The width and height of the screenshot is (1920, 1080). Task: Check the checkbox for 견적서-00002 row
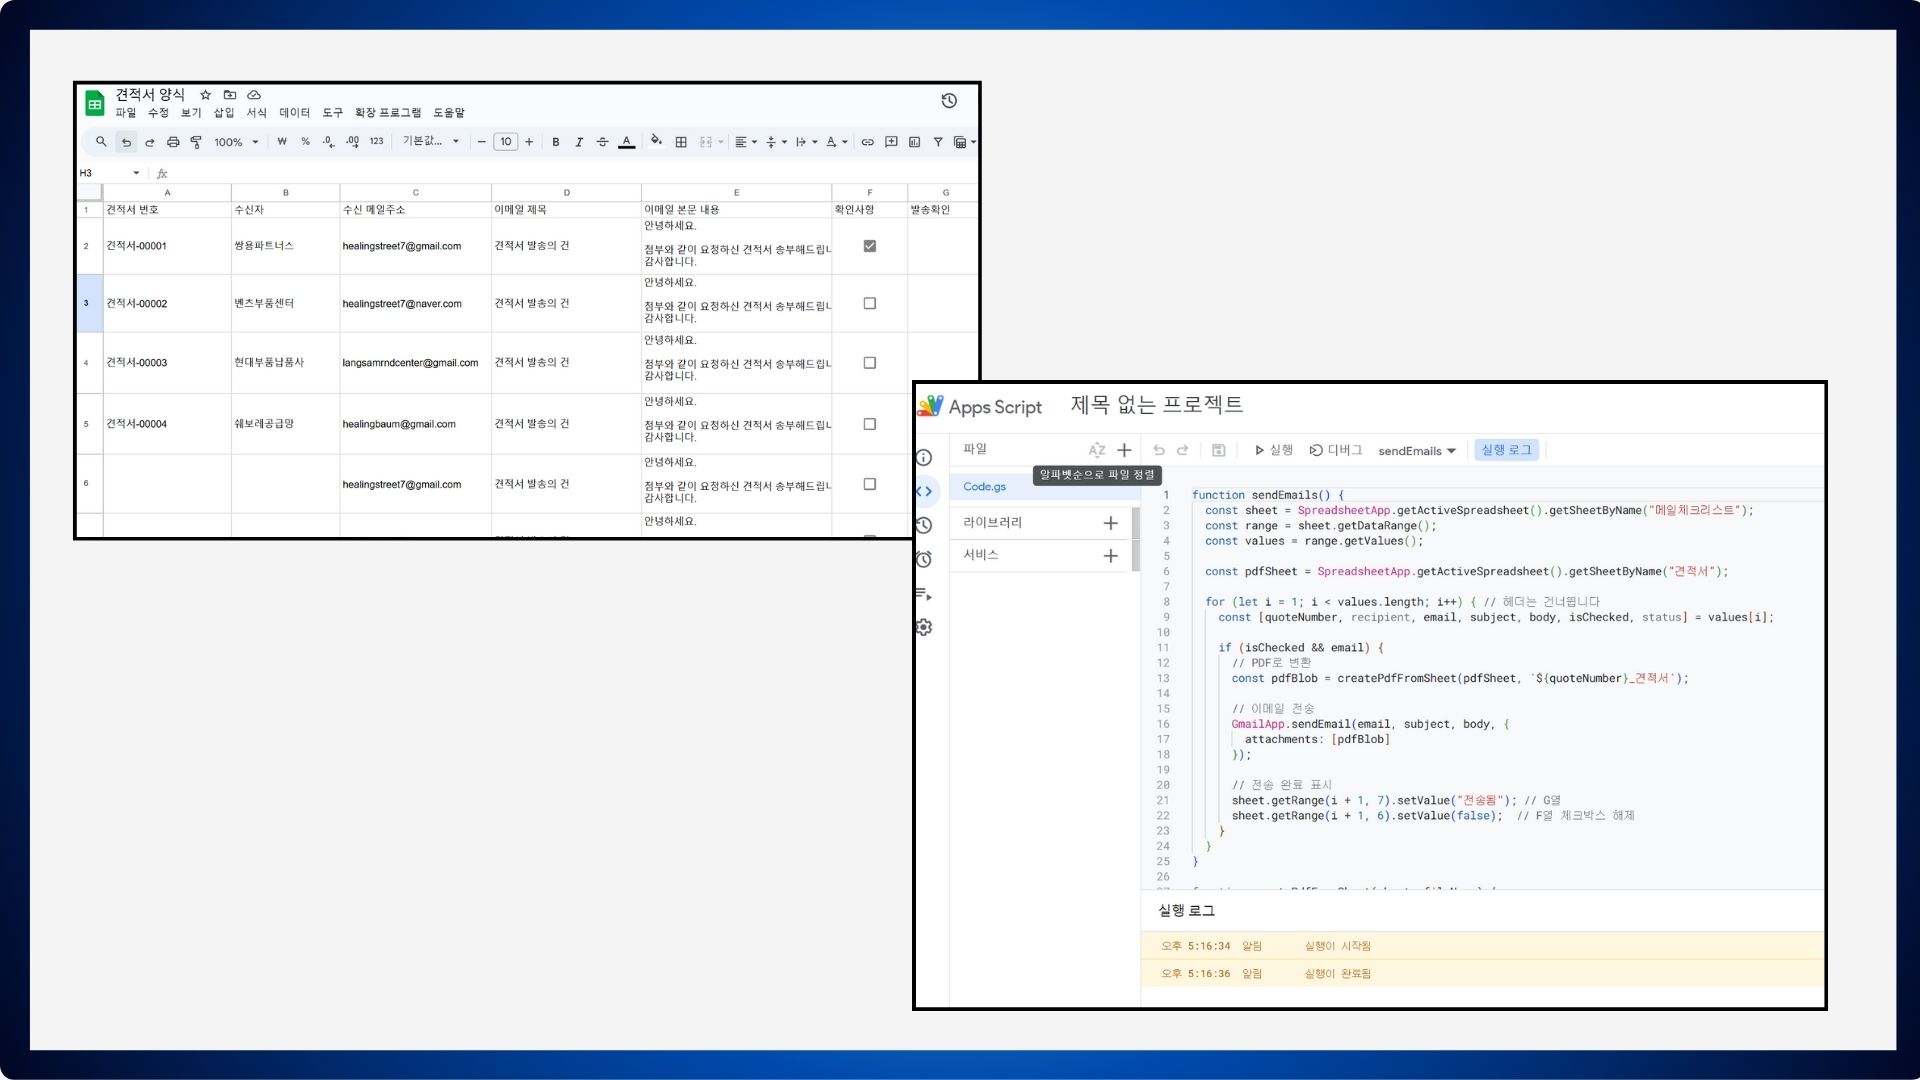[x=869, y=303]
